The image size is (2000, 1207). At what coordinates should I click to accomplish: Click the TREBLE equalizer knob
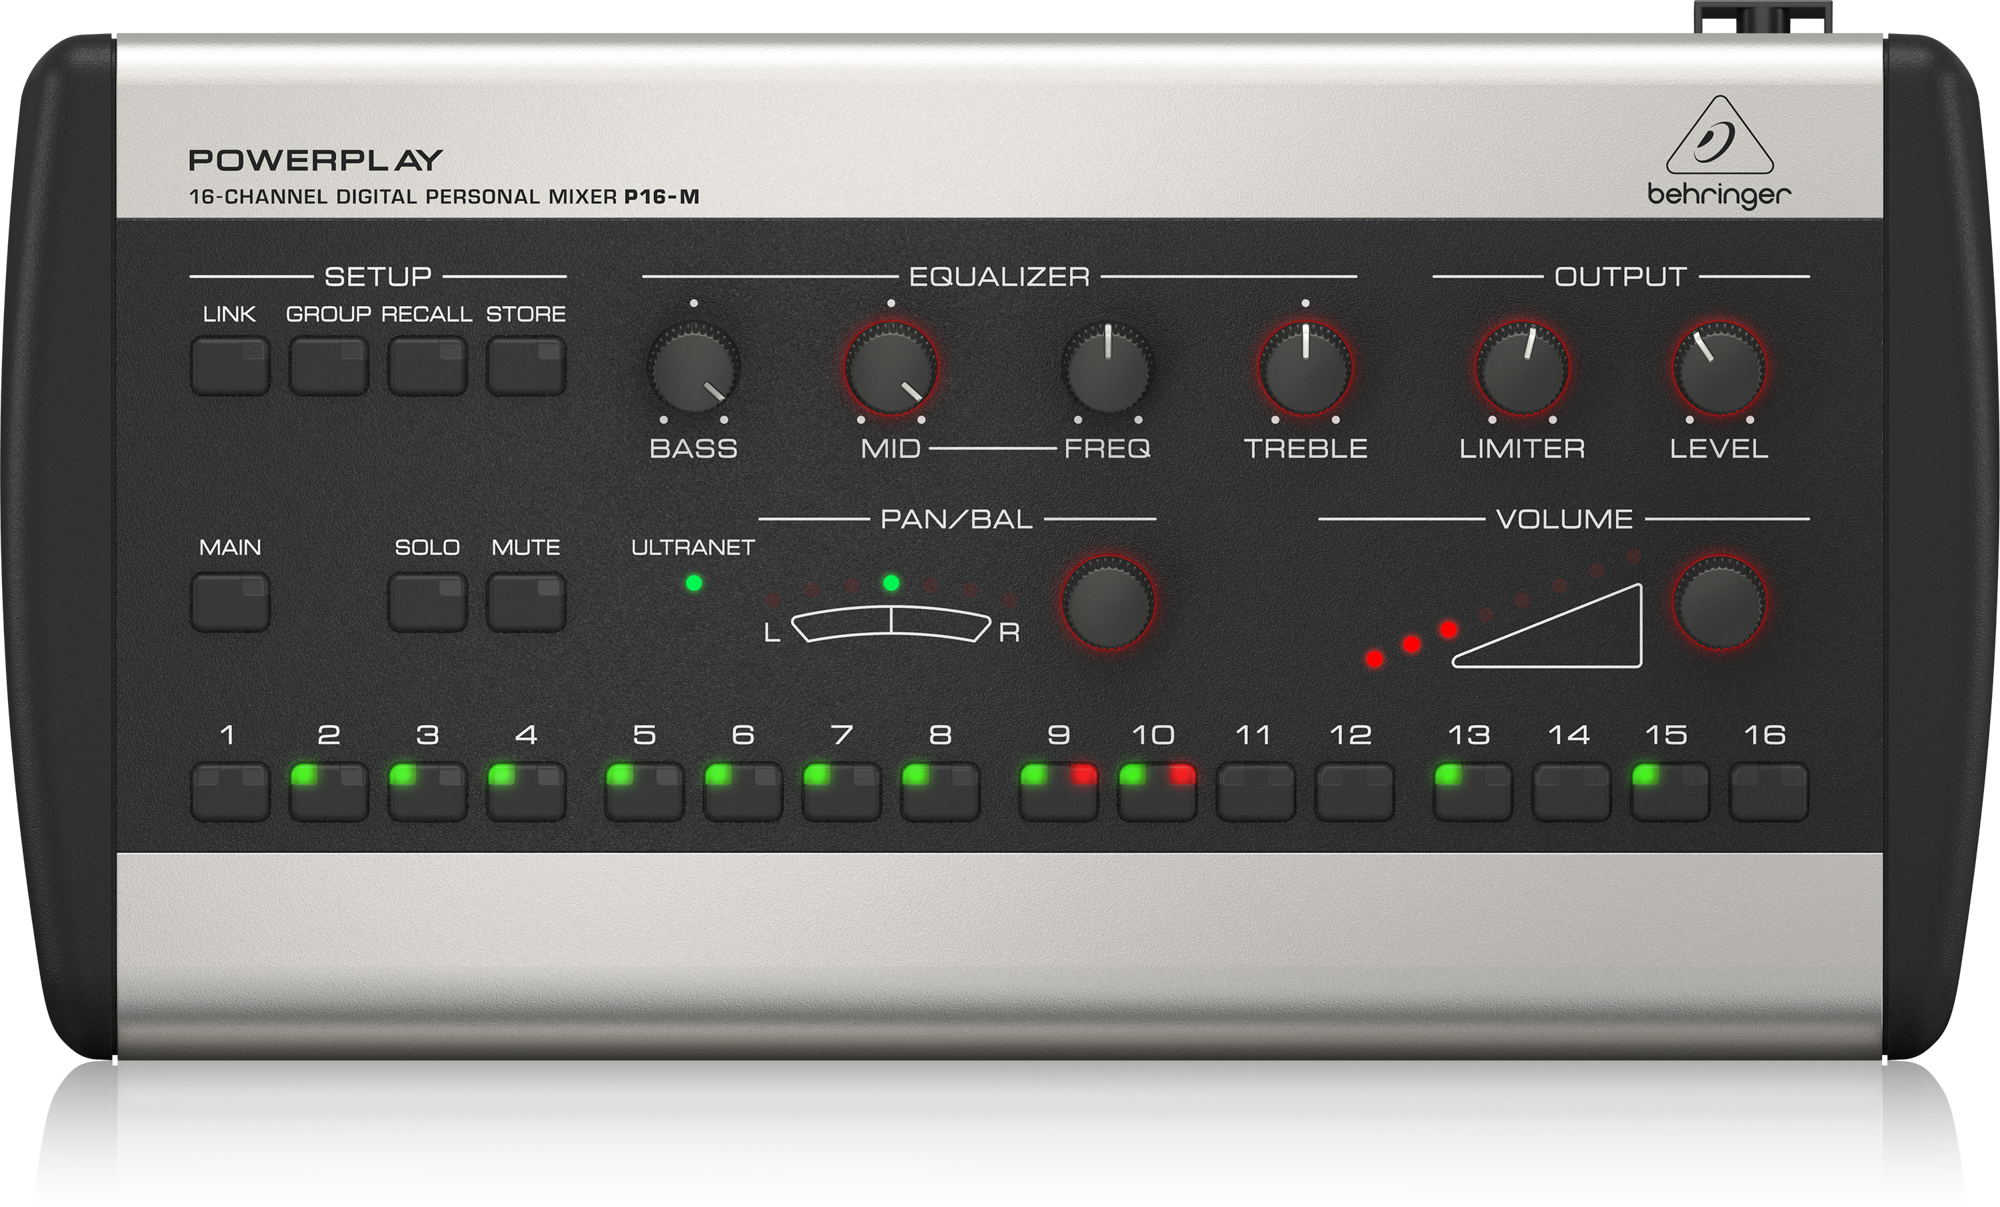click(1305, 369)
